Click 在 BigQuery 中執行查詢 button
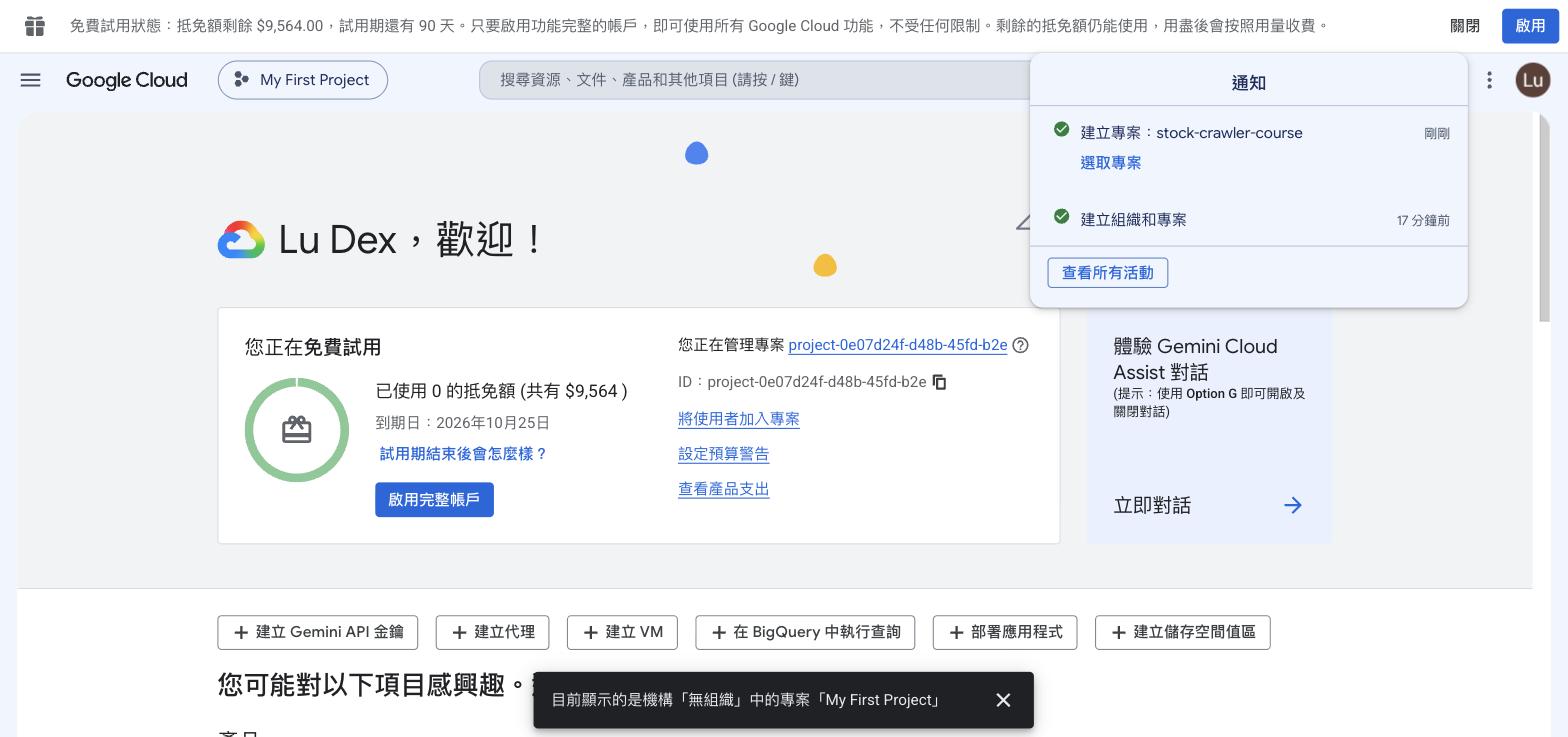The image size is (1568, 737). click(805, 632)
